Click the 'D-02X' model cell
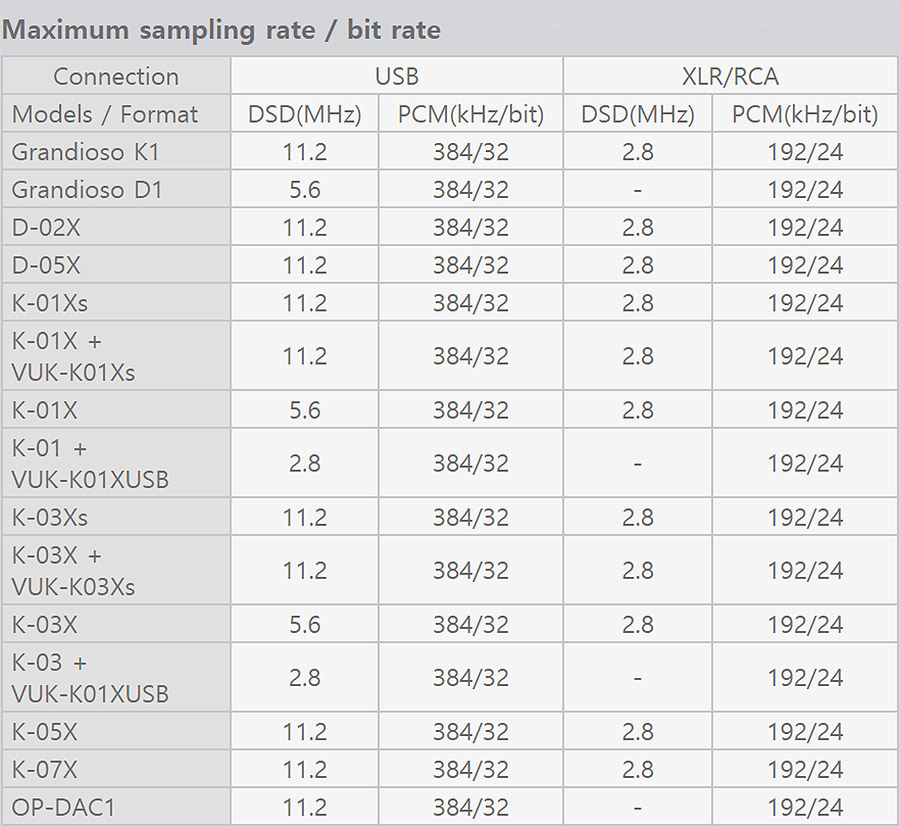This screenshot has height=827, width=900. tap(46, 228)
